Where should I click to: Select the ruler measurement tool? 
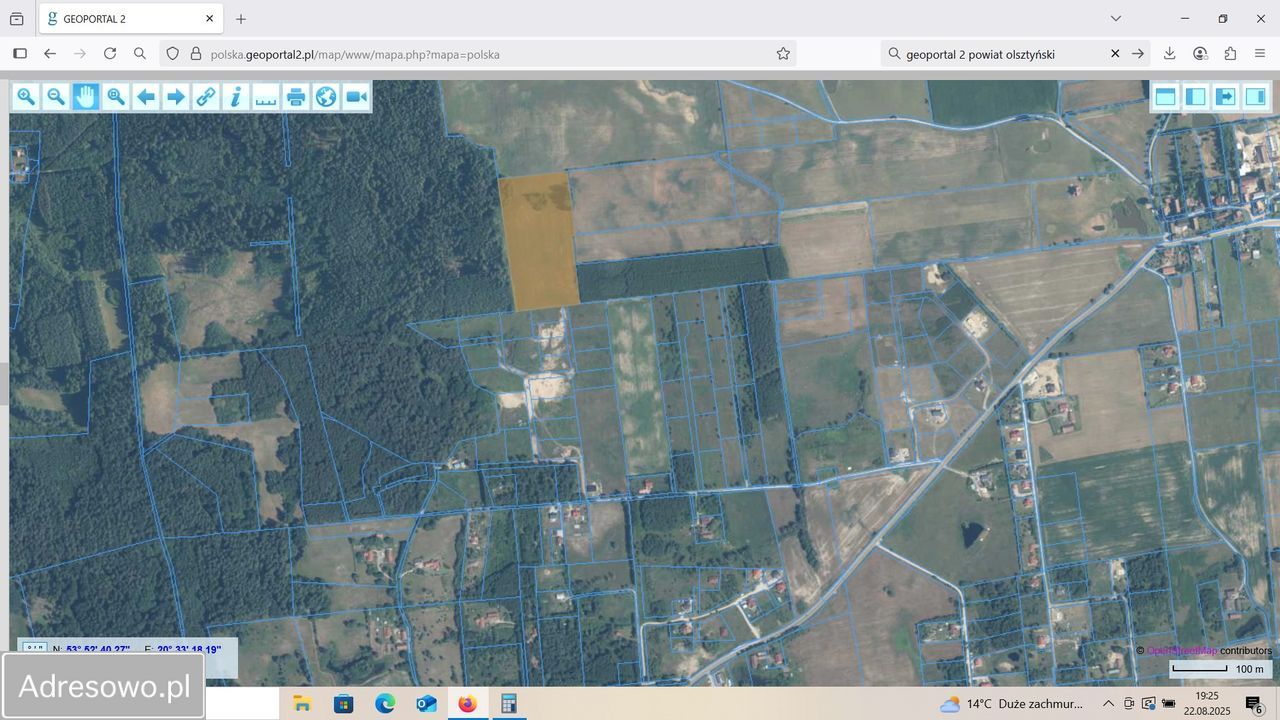[266, 96]
